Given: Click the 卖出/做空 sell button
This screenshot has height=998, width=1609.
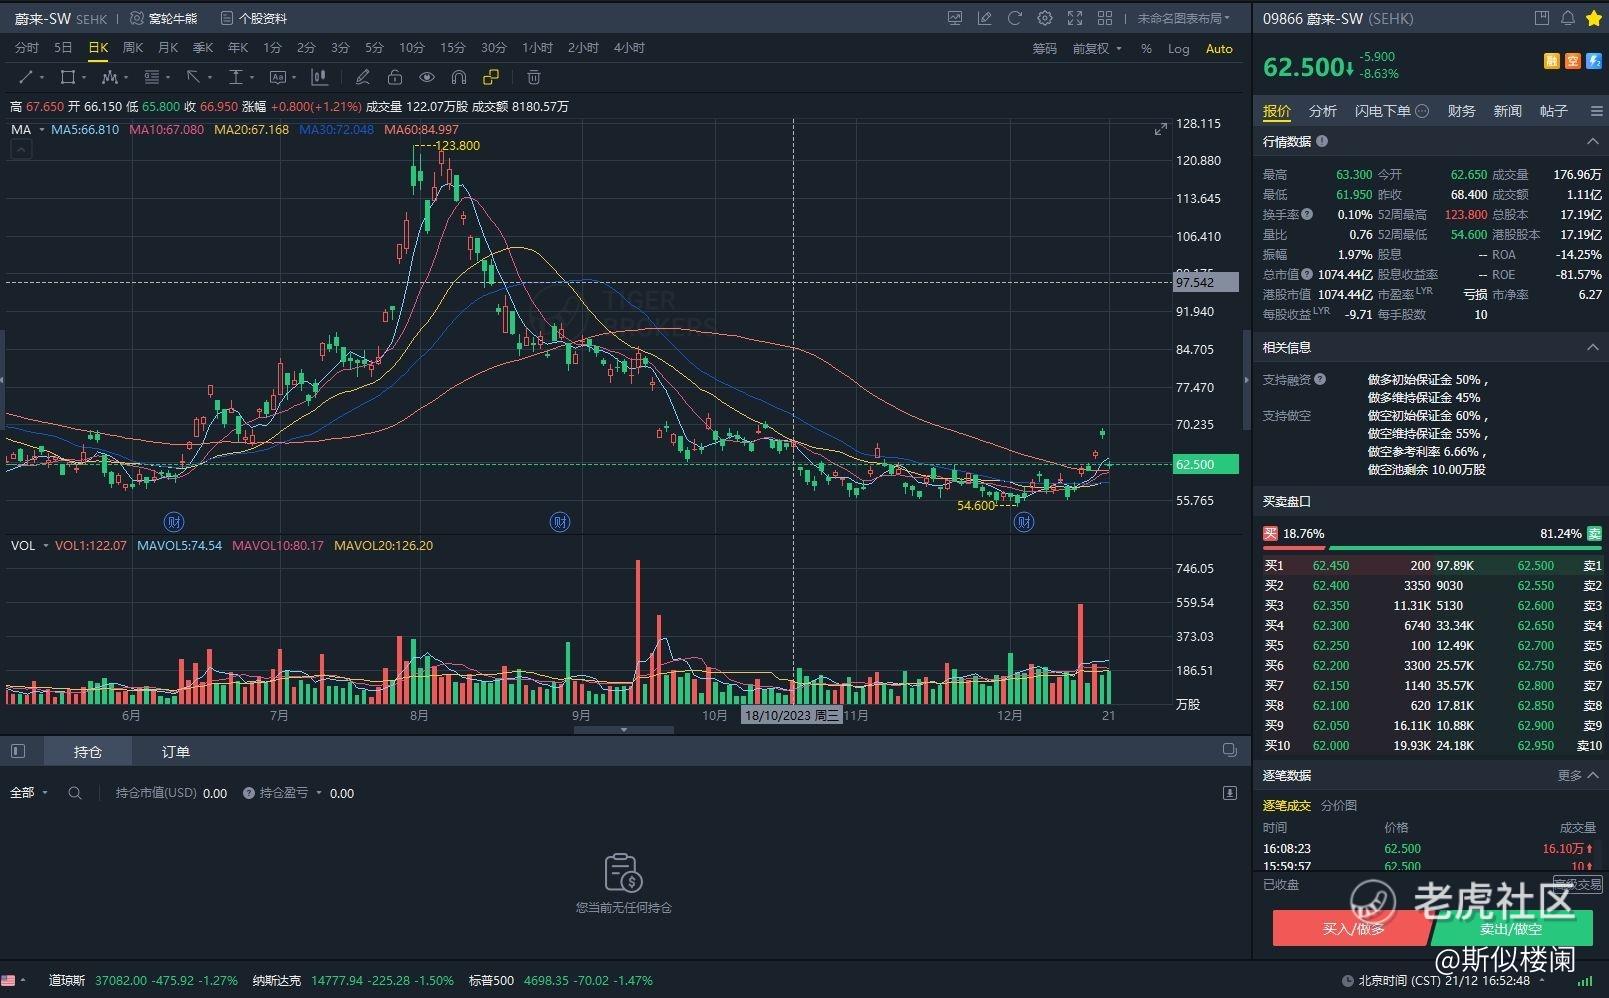Looking at the screenshot, I should (x=1511, y=928).
